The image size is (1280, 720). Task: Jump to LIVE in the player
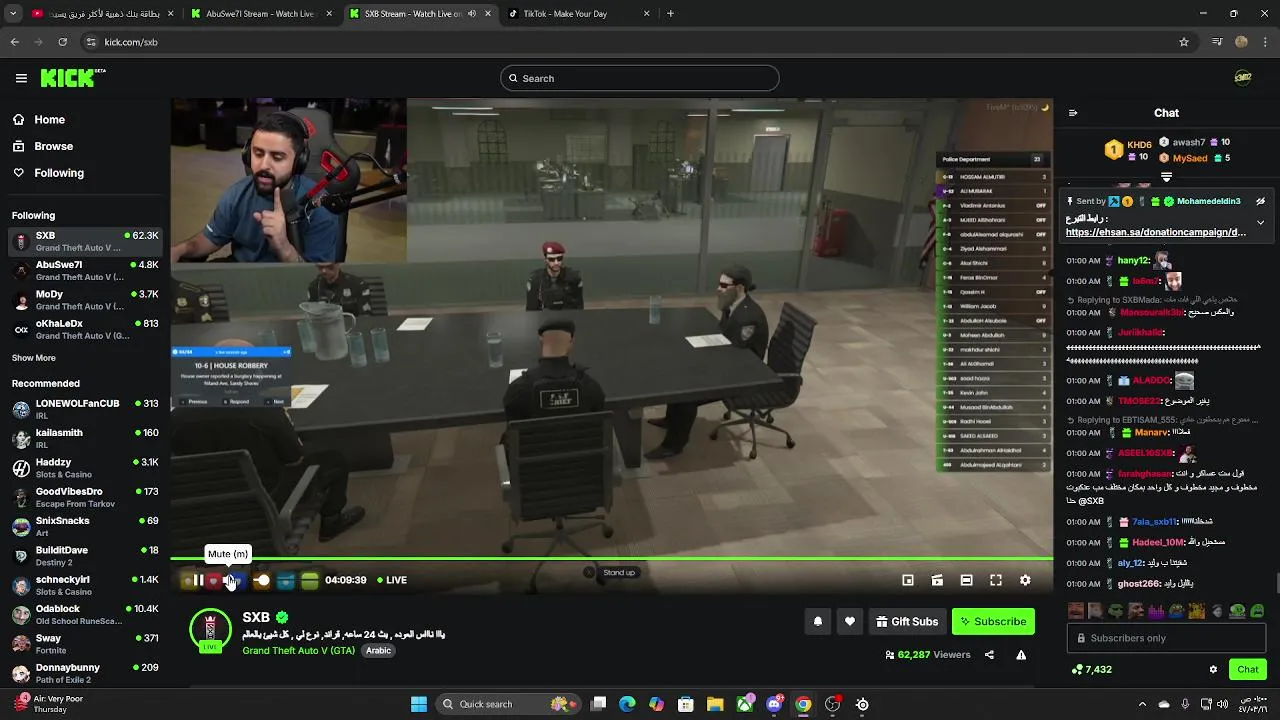click(x=392, y=580)
